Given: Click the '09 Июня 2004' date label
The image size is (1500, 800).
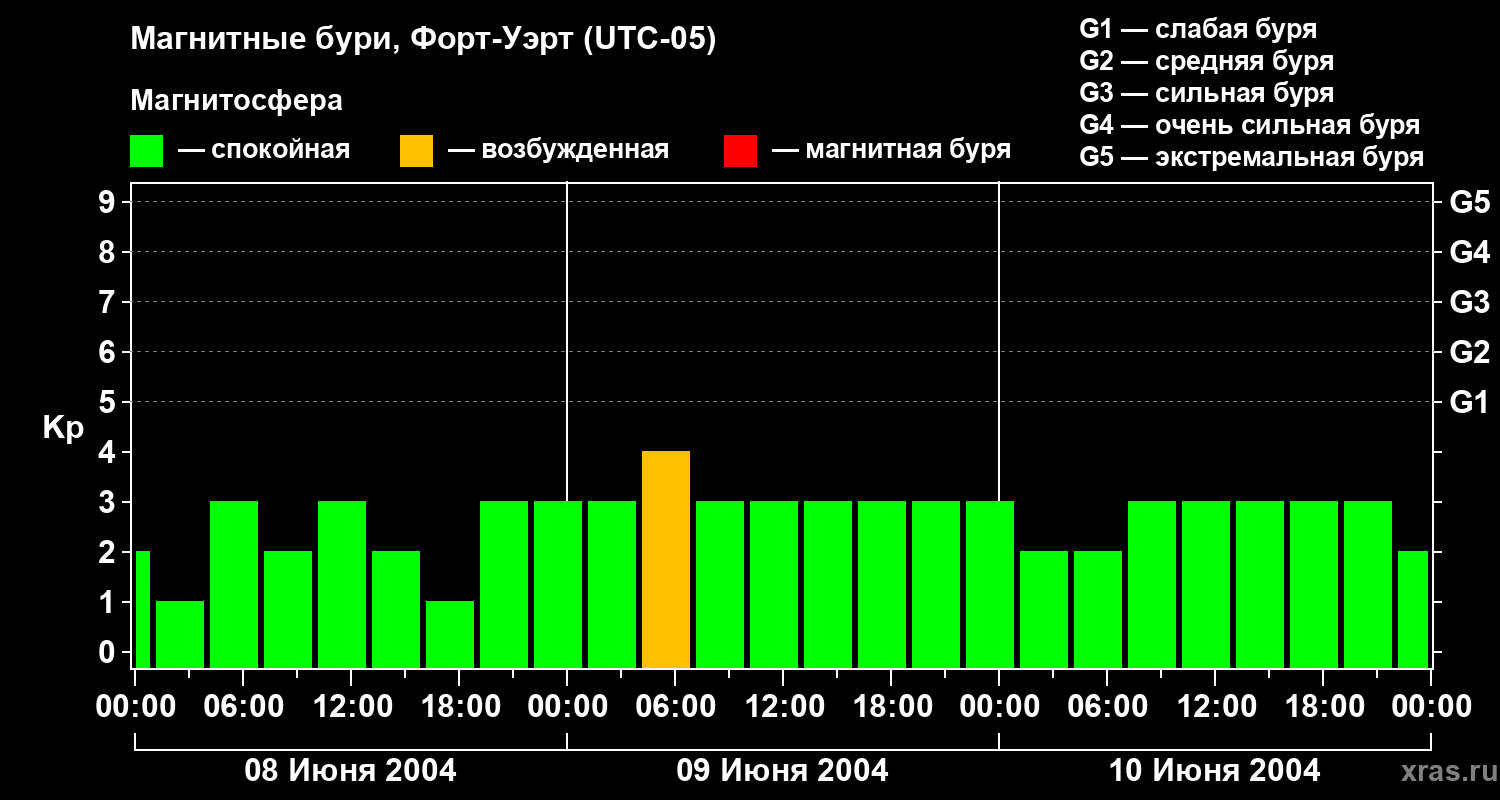Looking at the screenshot, I should point(782,770).
